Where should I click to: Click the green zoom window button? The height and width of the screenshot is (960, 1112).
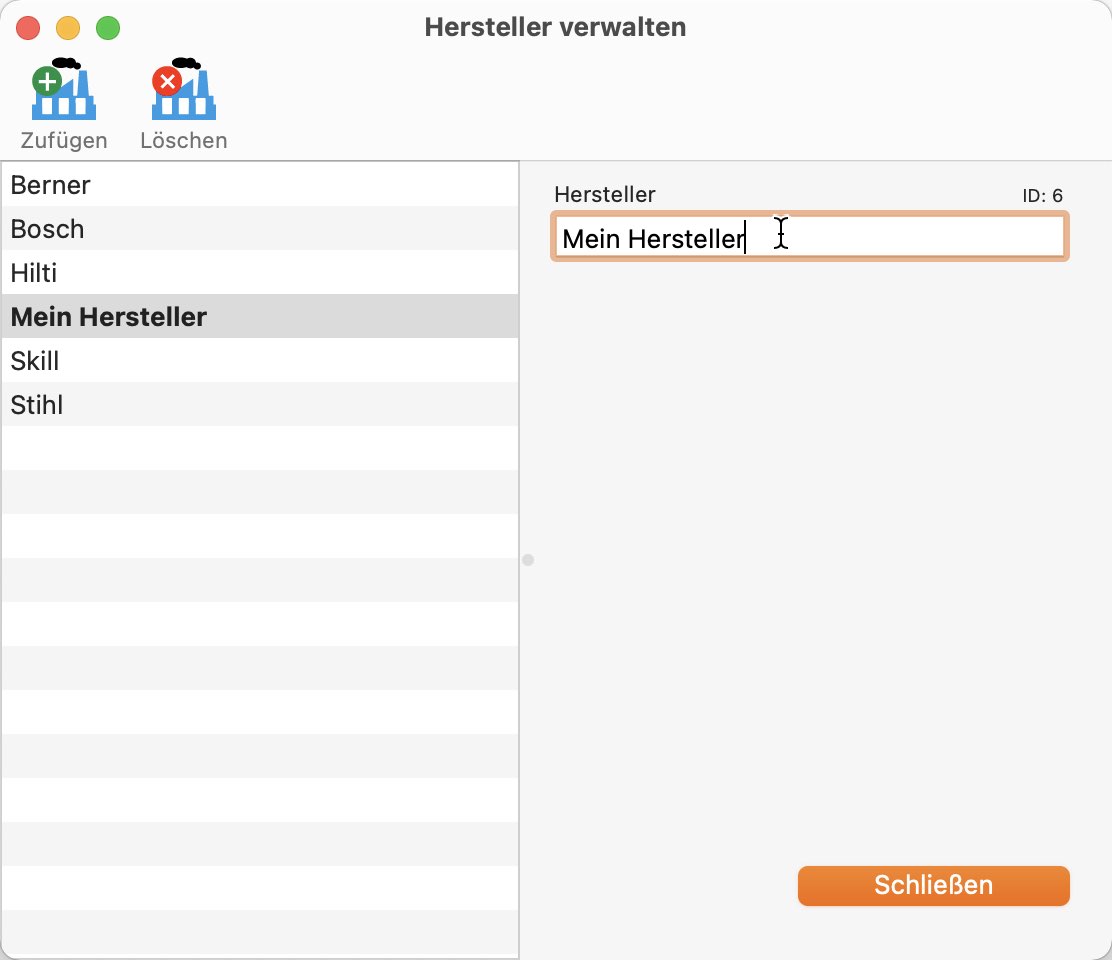(x=108, y=28)
